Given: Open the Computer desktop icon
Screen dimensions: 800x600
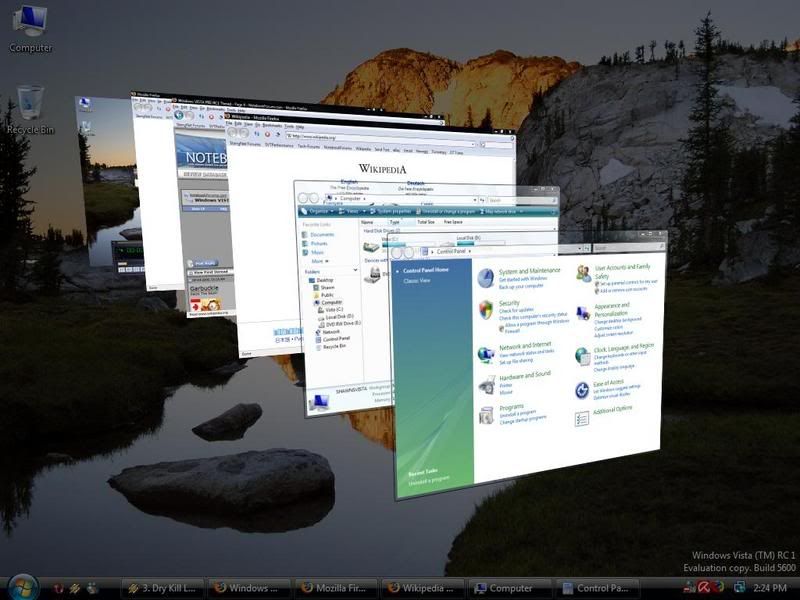Looking at the screenshot, I should [x=31, y=29].
